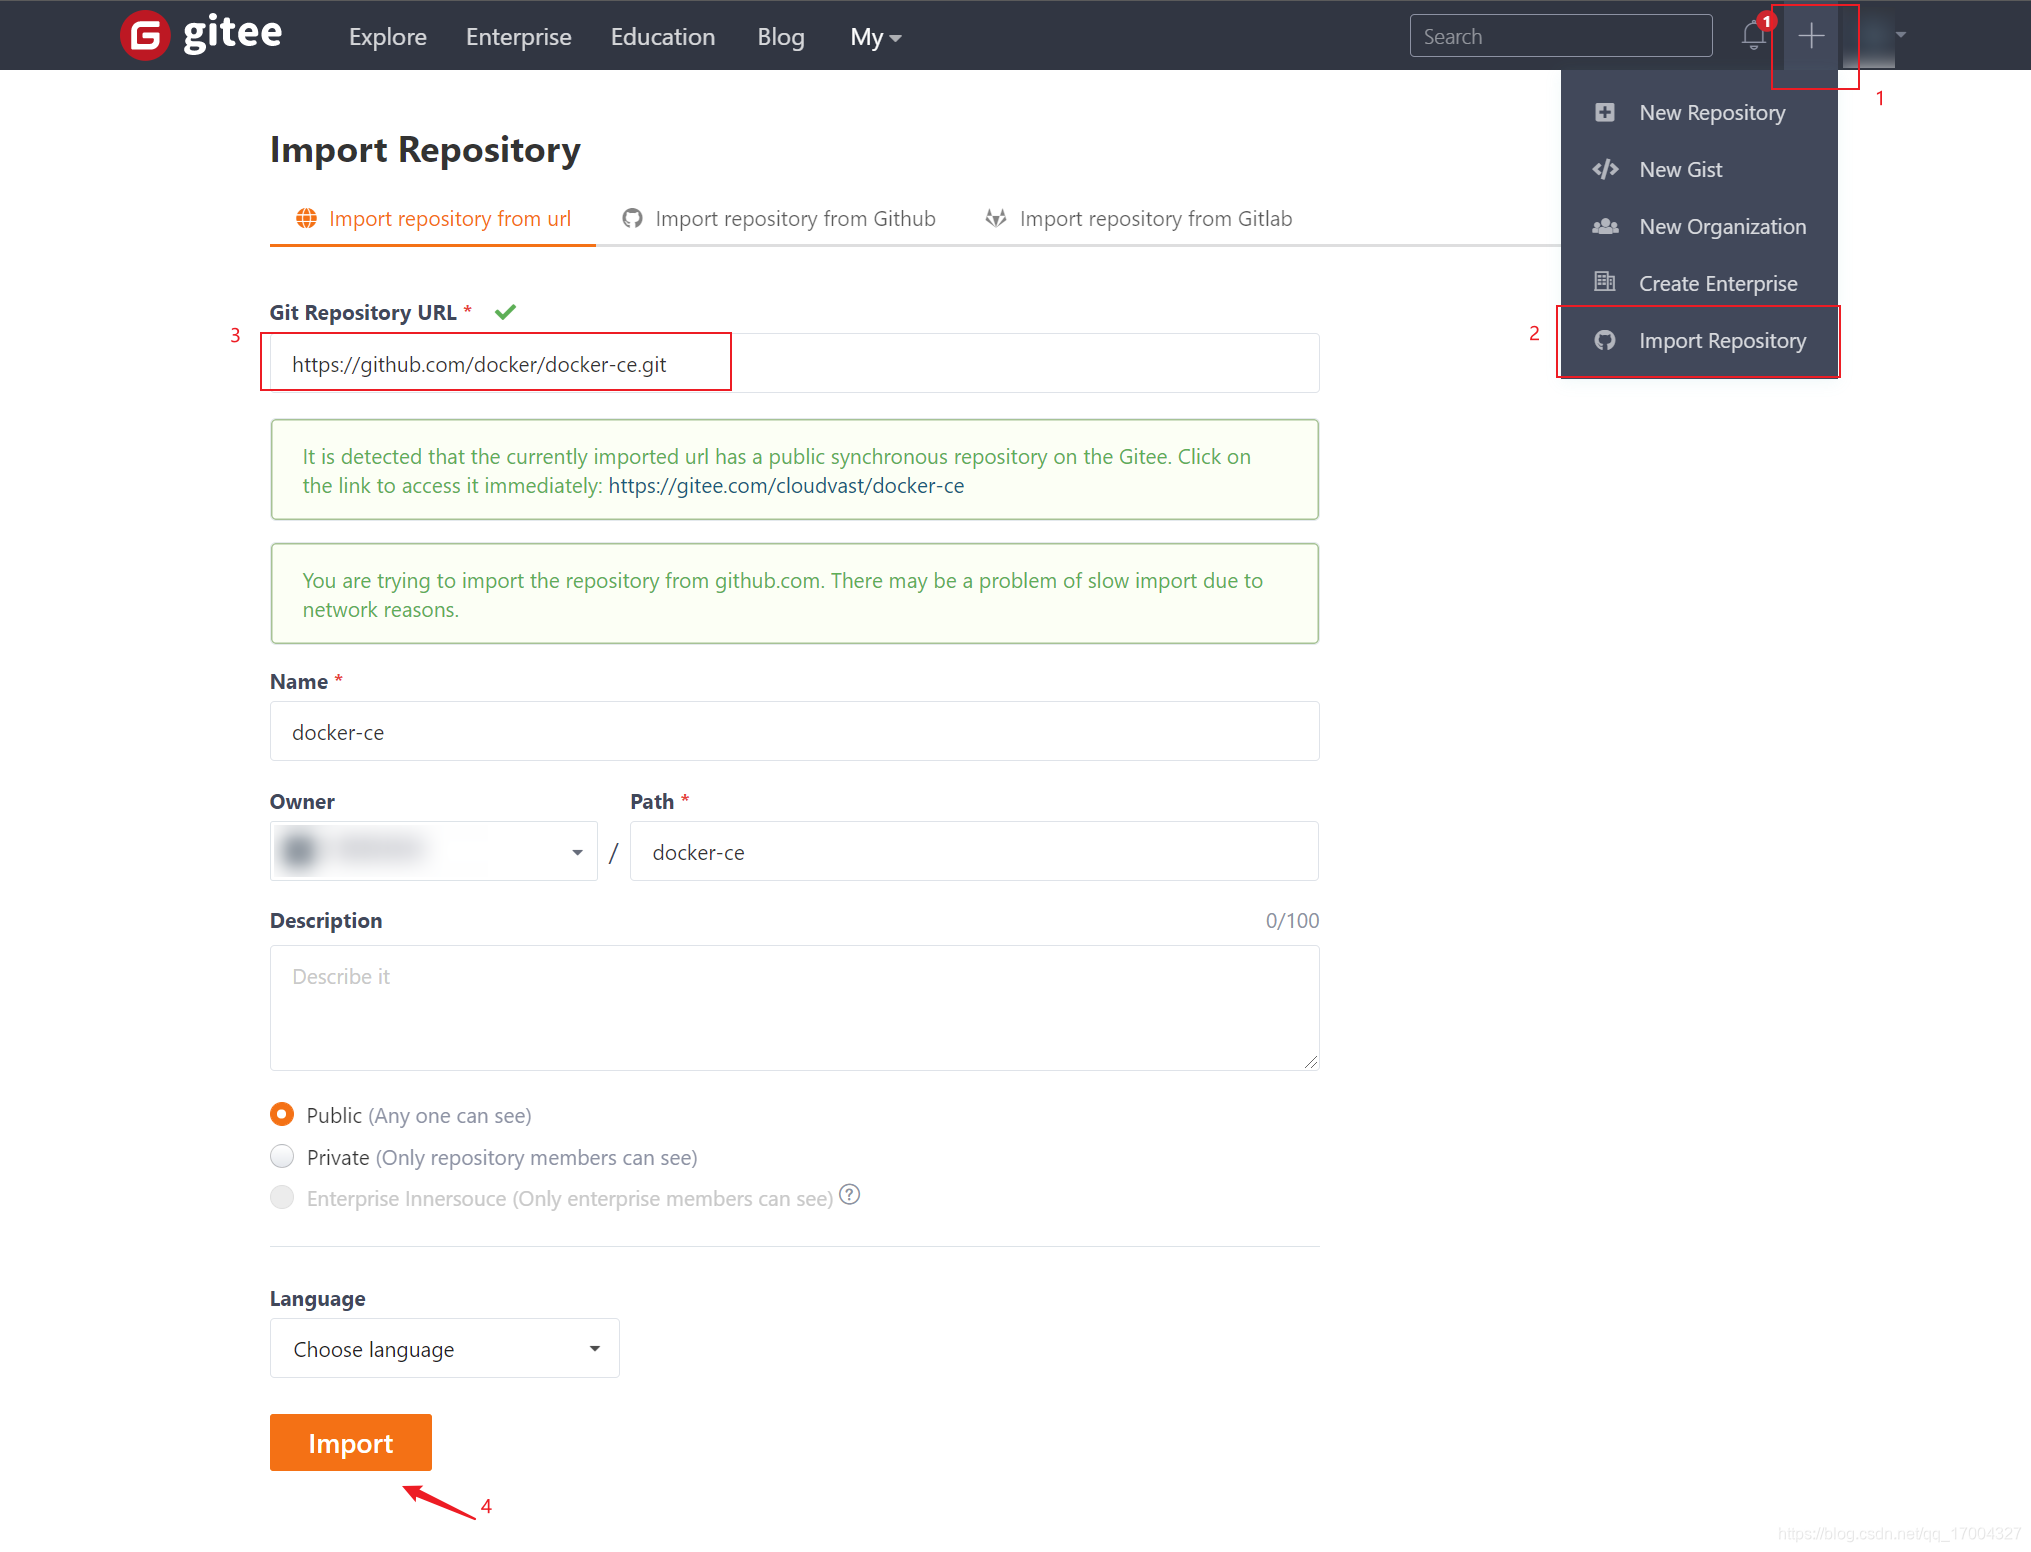Click the New Organization icon
Image resolution: width=2031 pixels, height=1552 pixels.
[1606, 227]
